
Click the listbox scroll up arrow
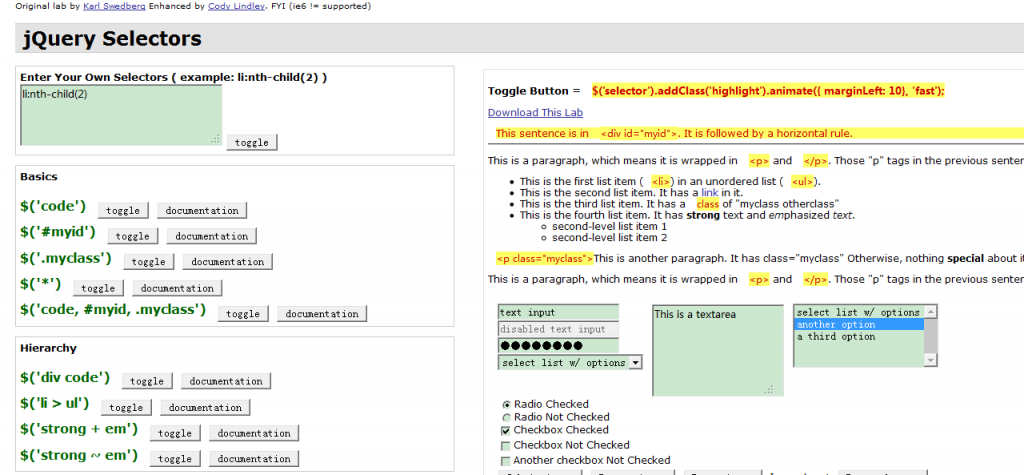click(931, 312)
